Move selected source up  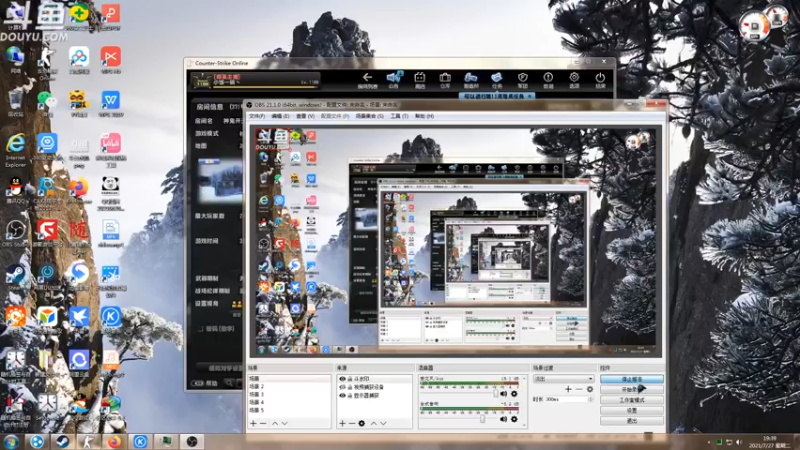373,423
